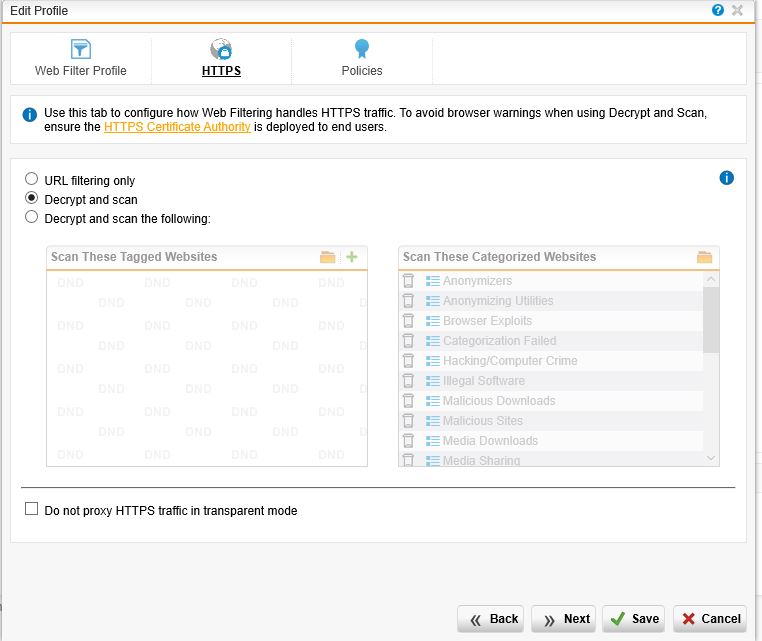762x641 pixels.
Task: Click list icon next to Anonymizing Utilities
Action: (433, 301)
